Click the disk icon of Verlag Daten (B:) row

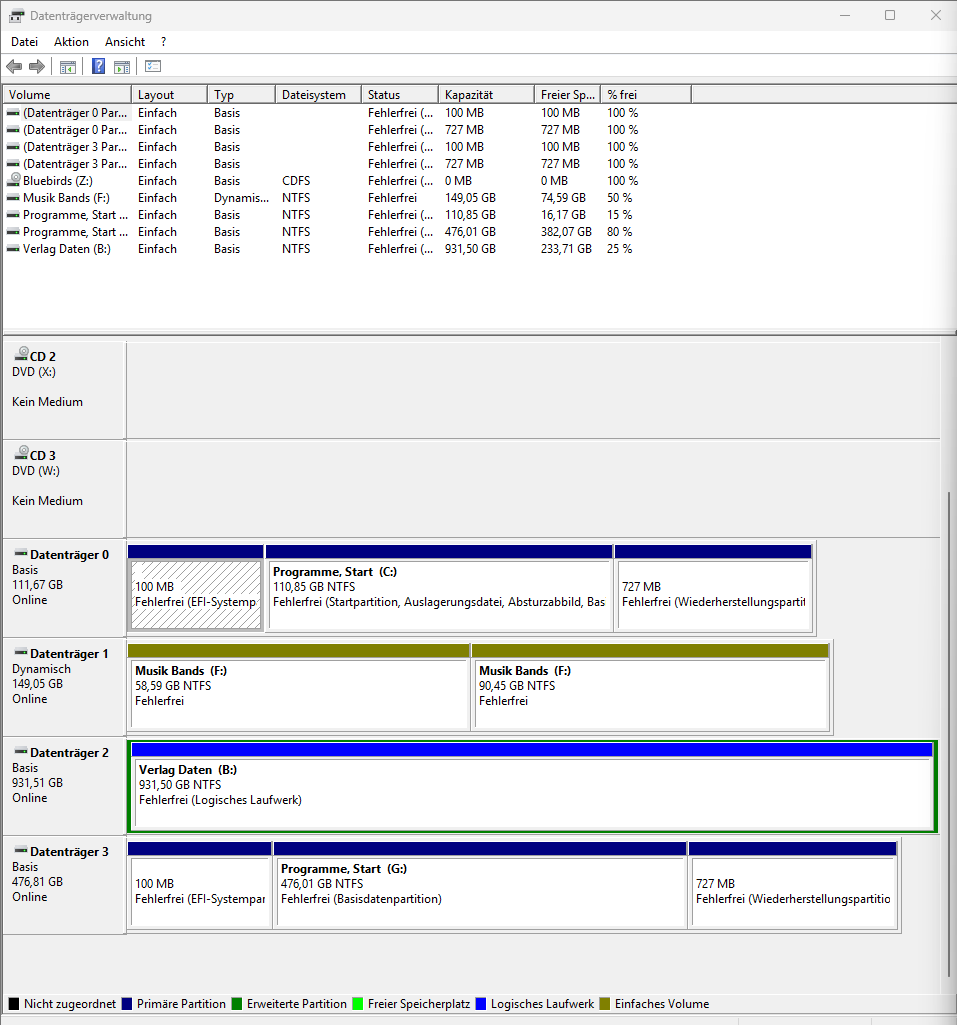tap(13, 248)
